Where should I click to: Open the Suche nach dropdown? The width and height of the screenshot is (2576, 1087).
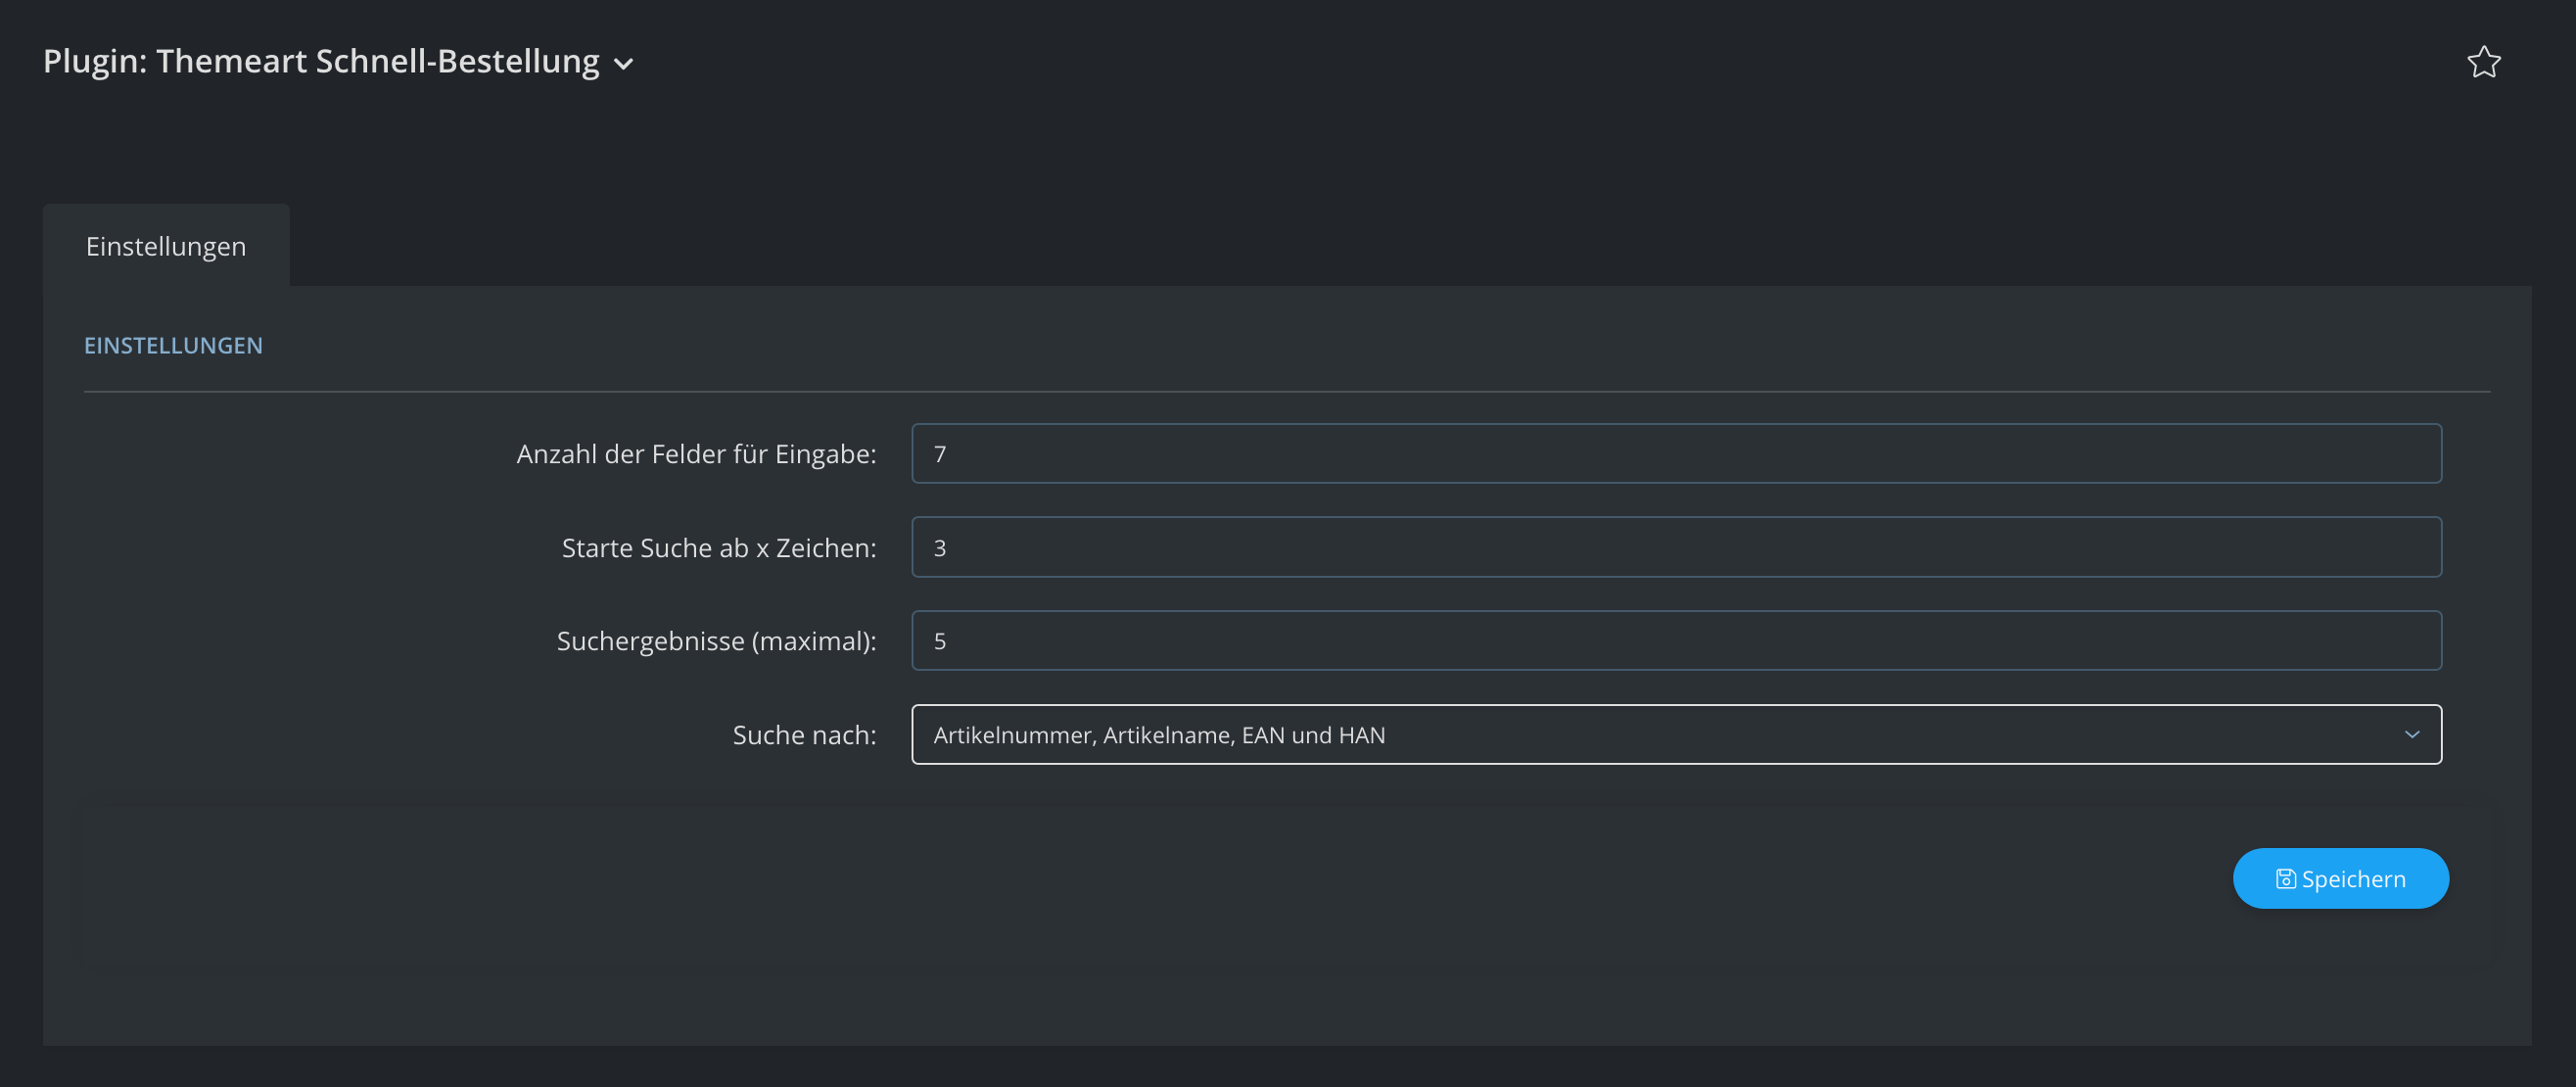[1676, 734]
